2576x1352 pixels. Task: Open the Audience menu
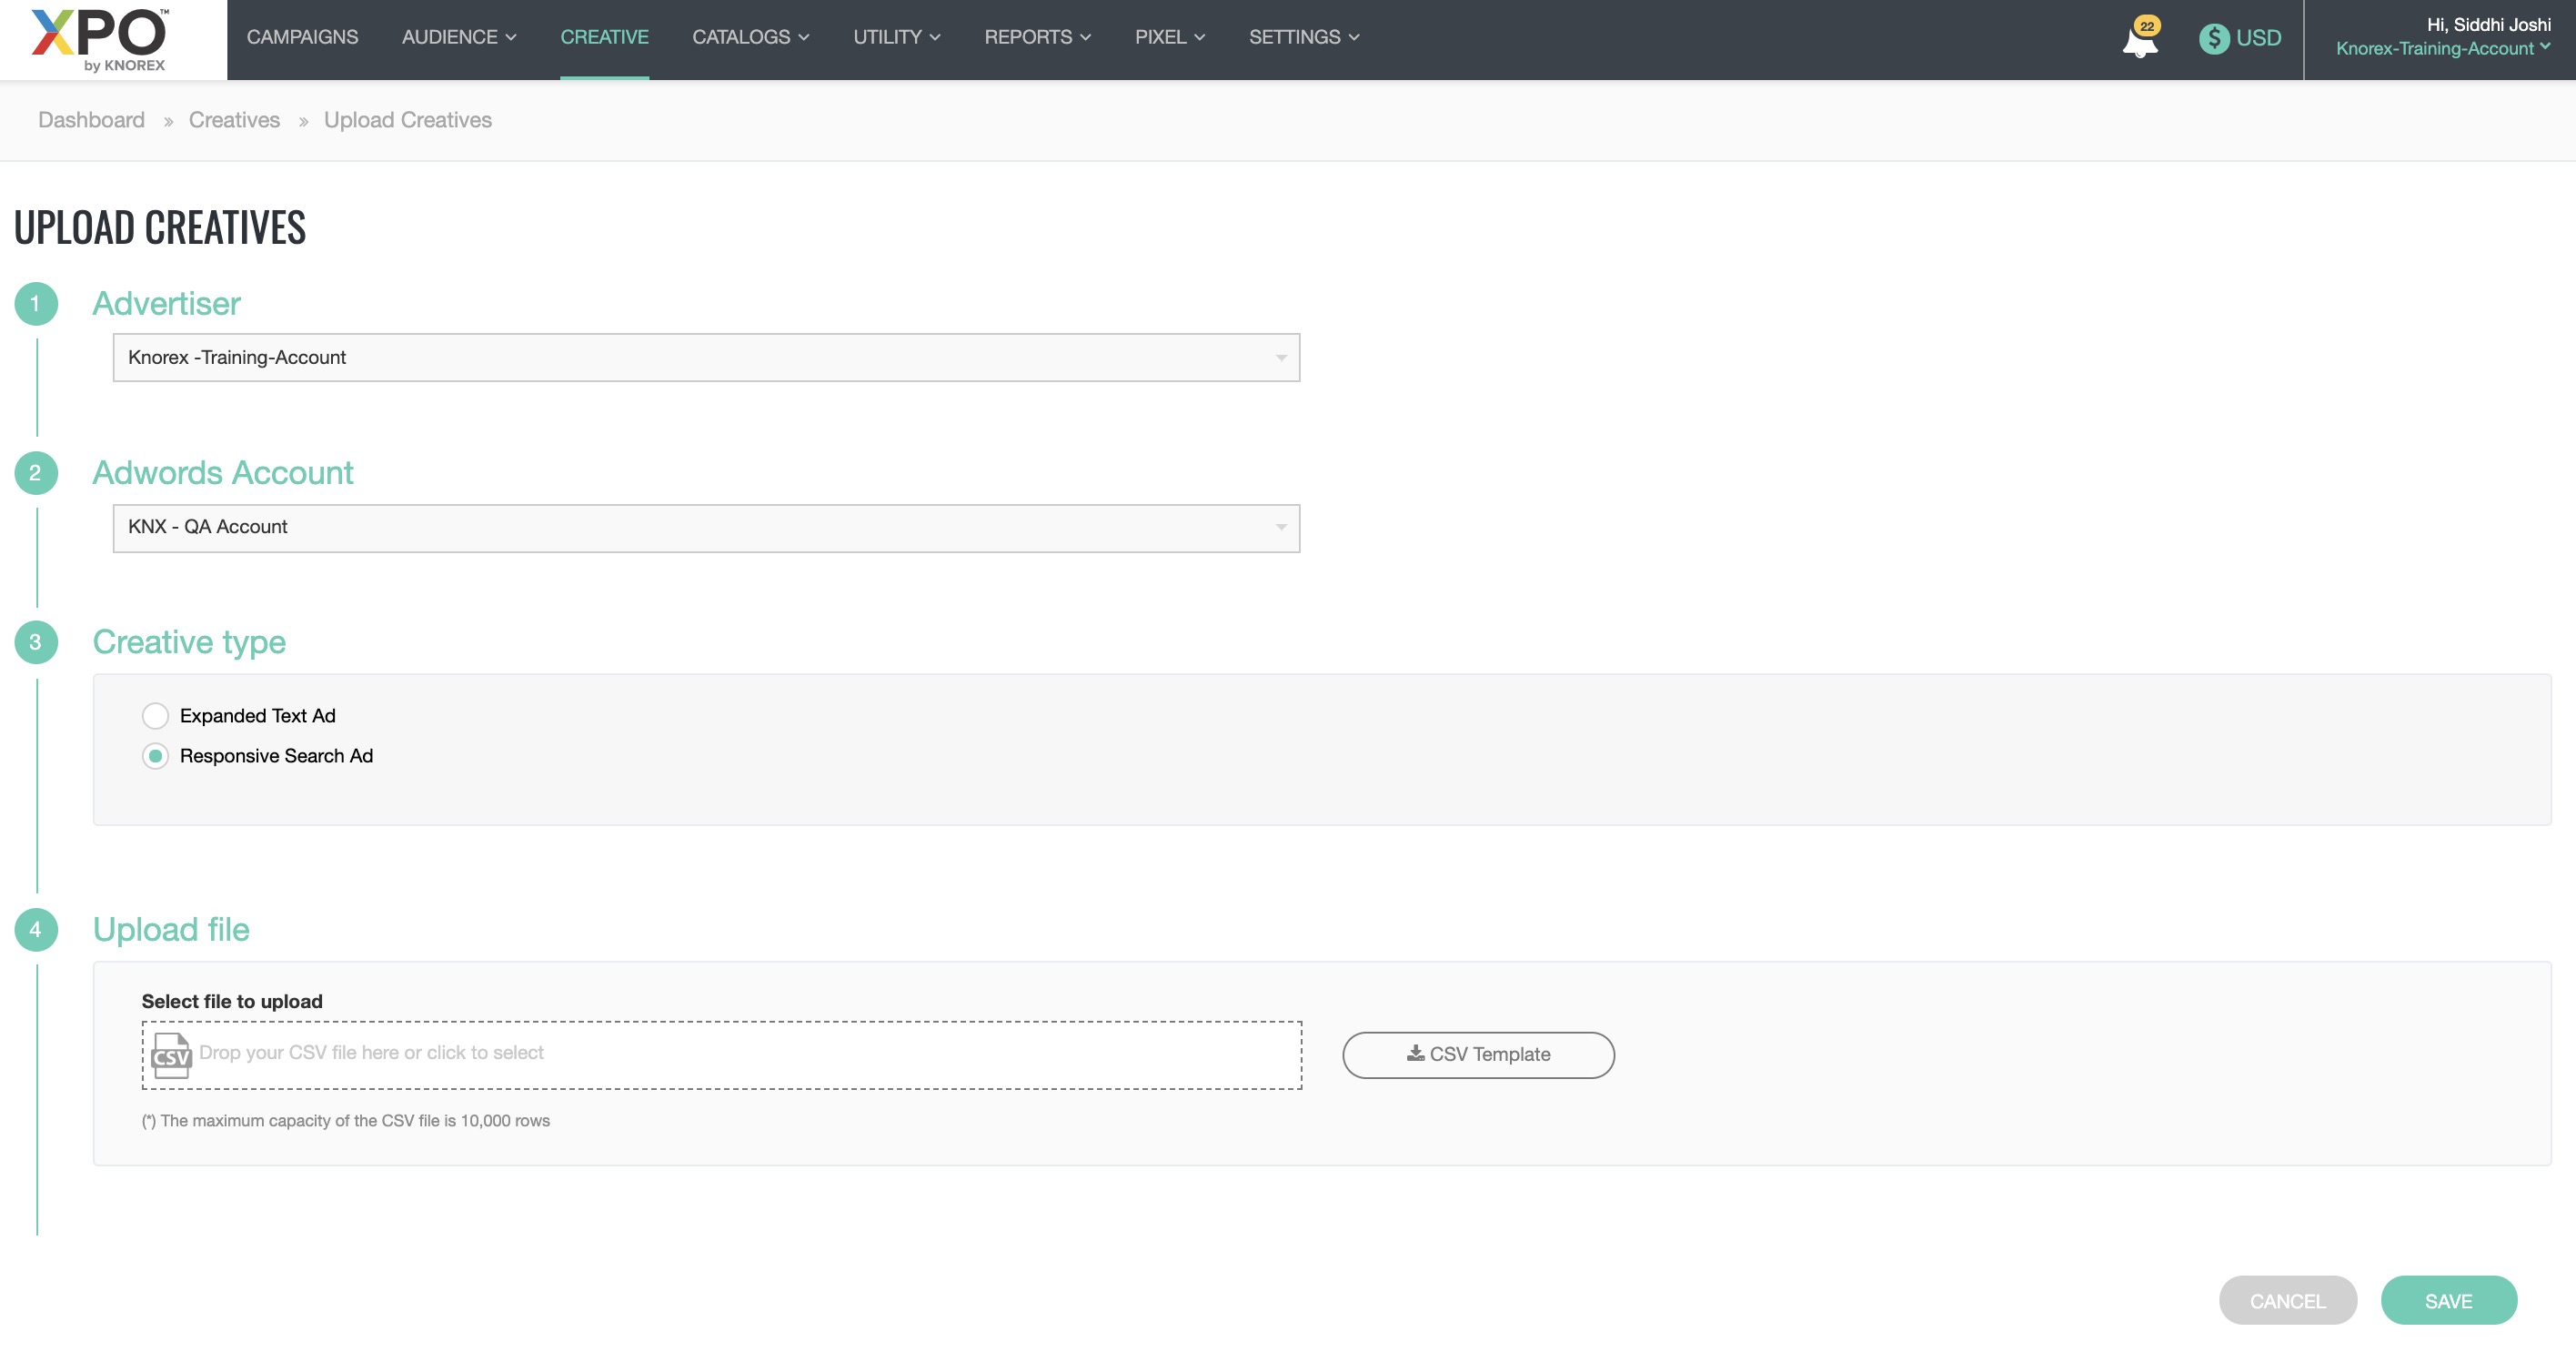[458, 37]
